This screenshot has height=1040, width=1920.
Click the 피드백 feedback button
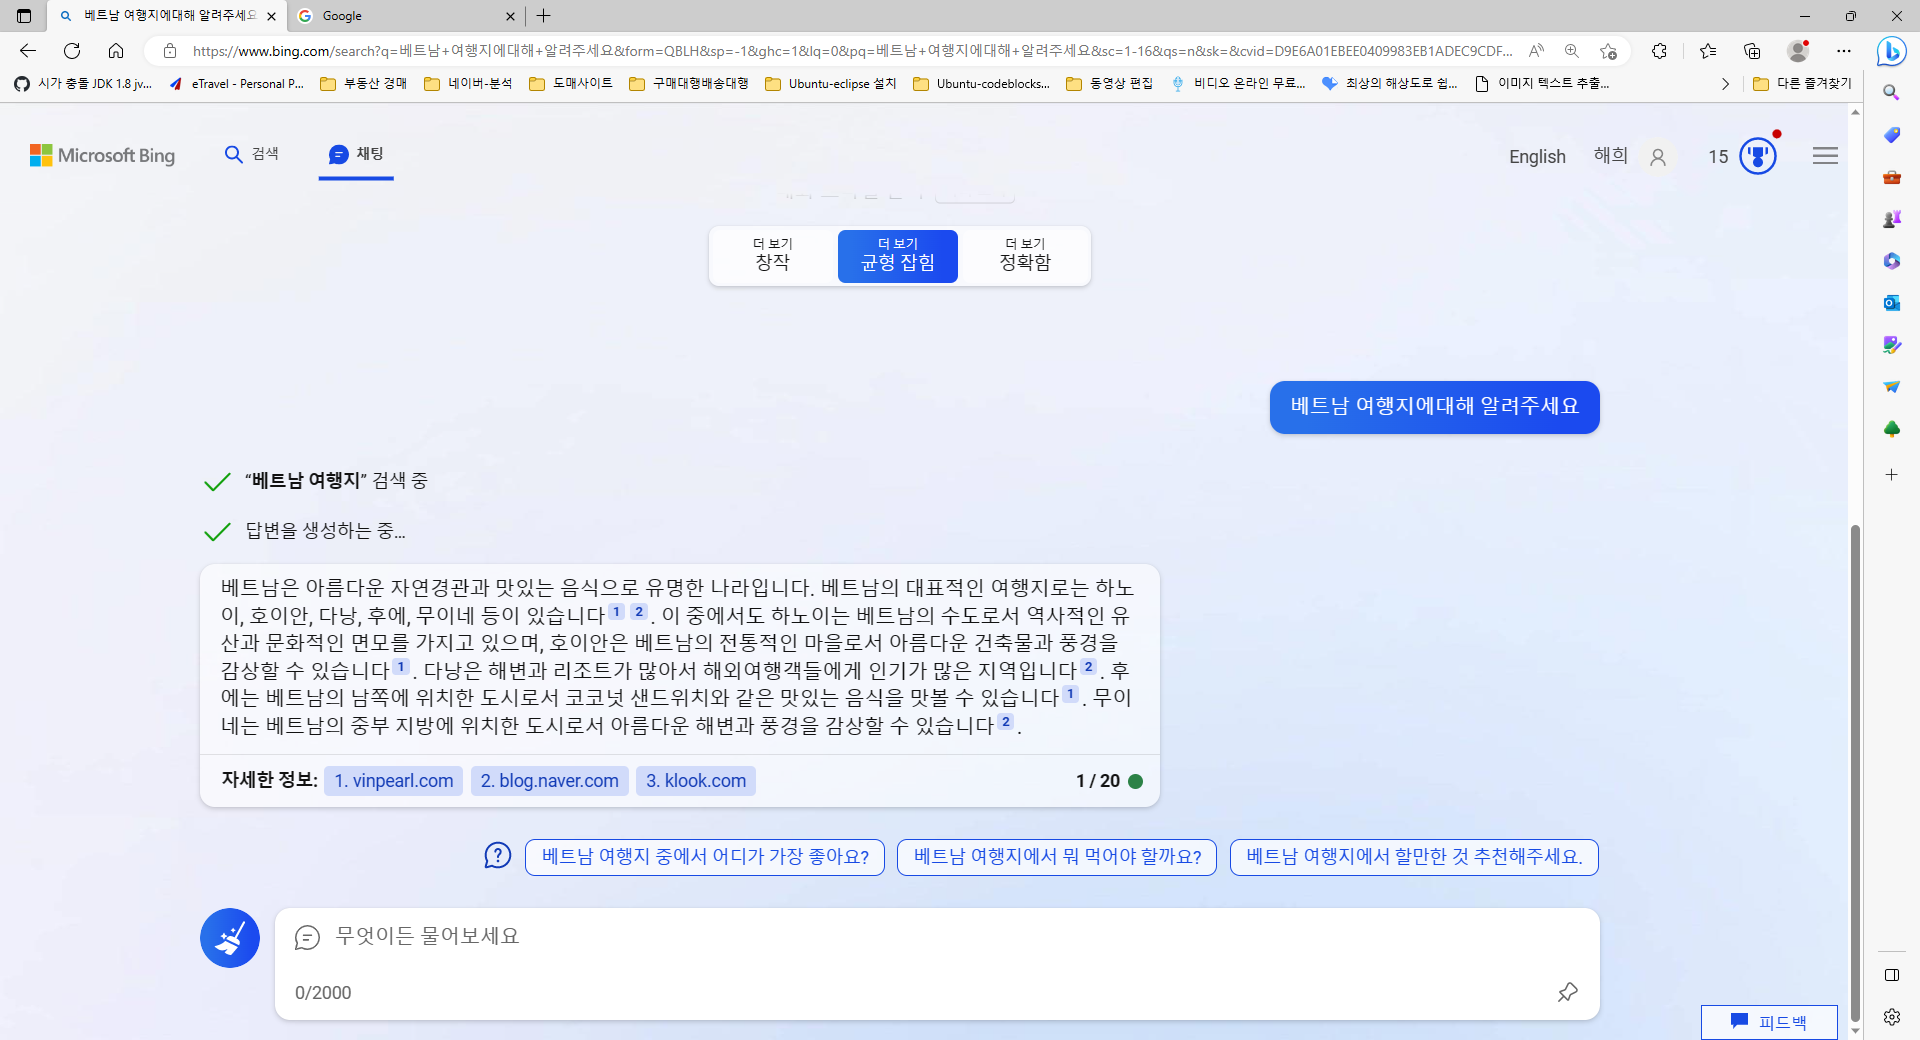(x=1769, y=1022)
